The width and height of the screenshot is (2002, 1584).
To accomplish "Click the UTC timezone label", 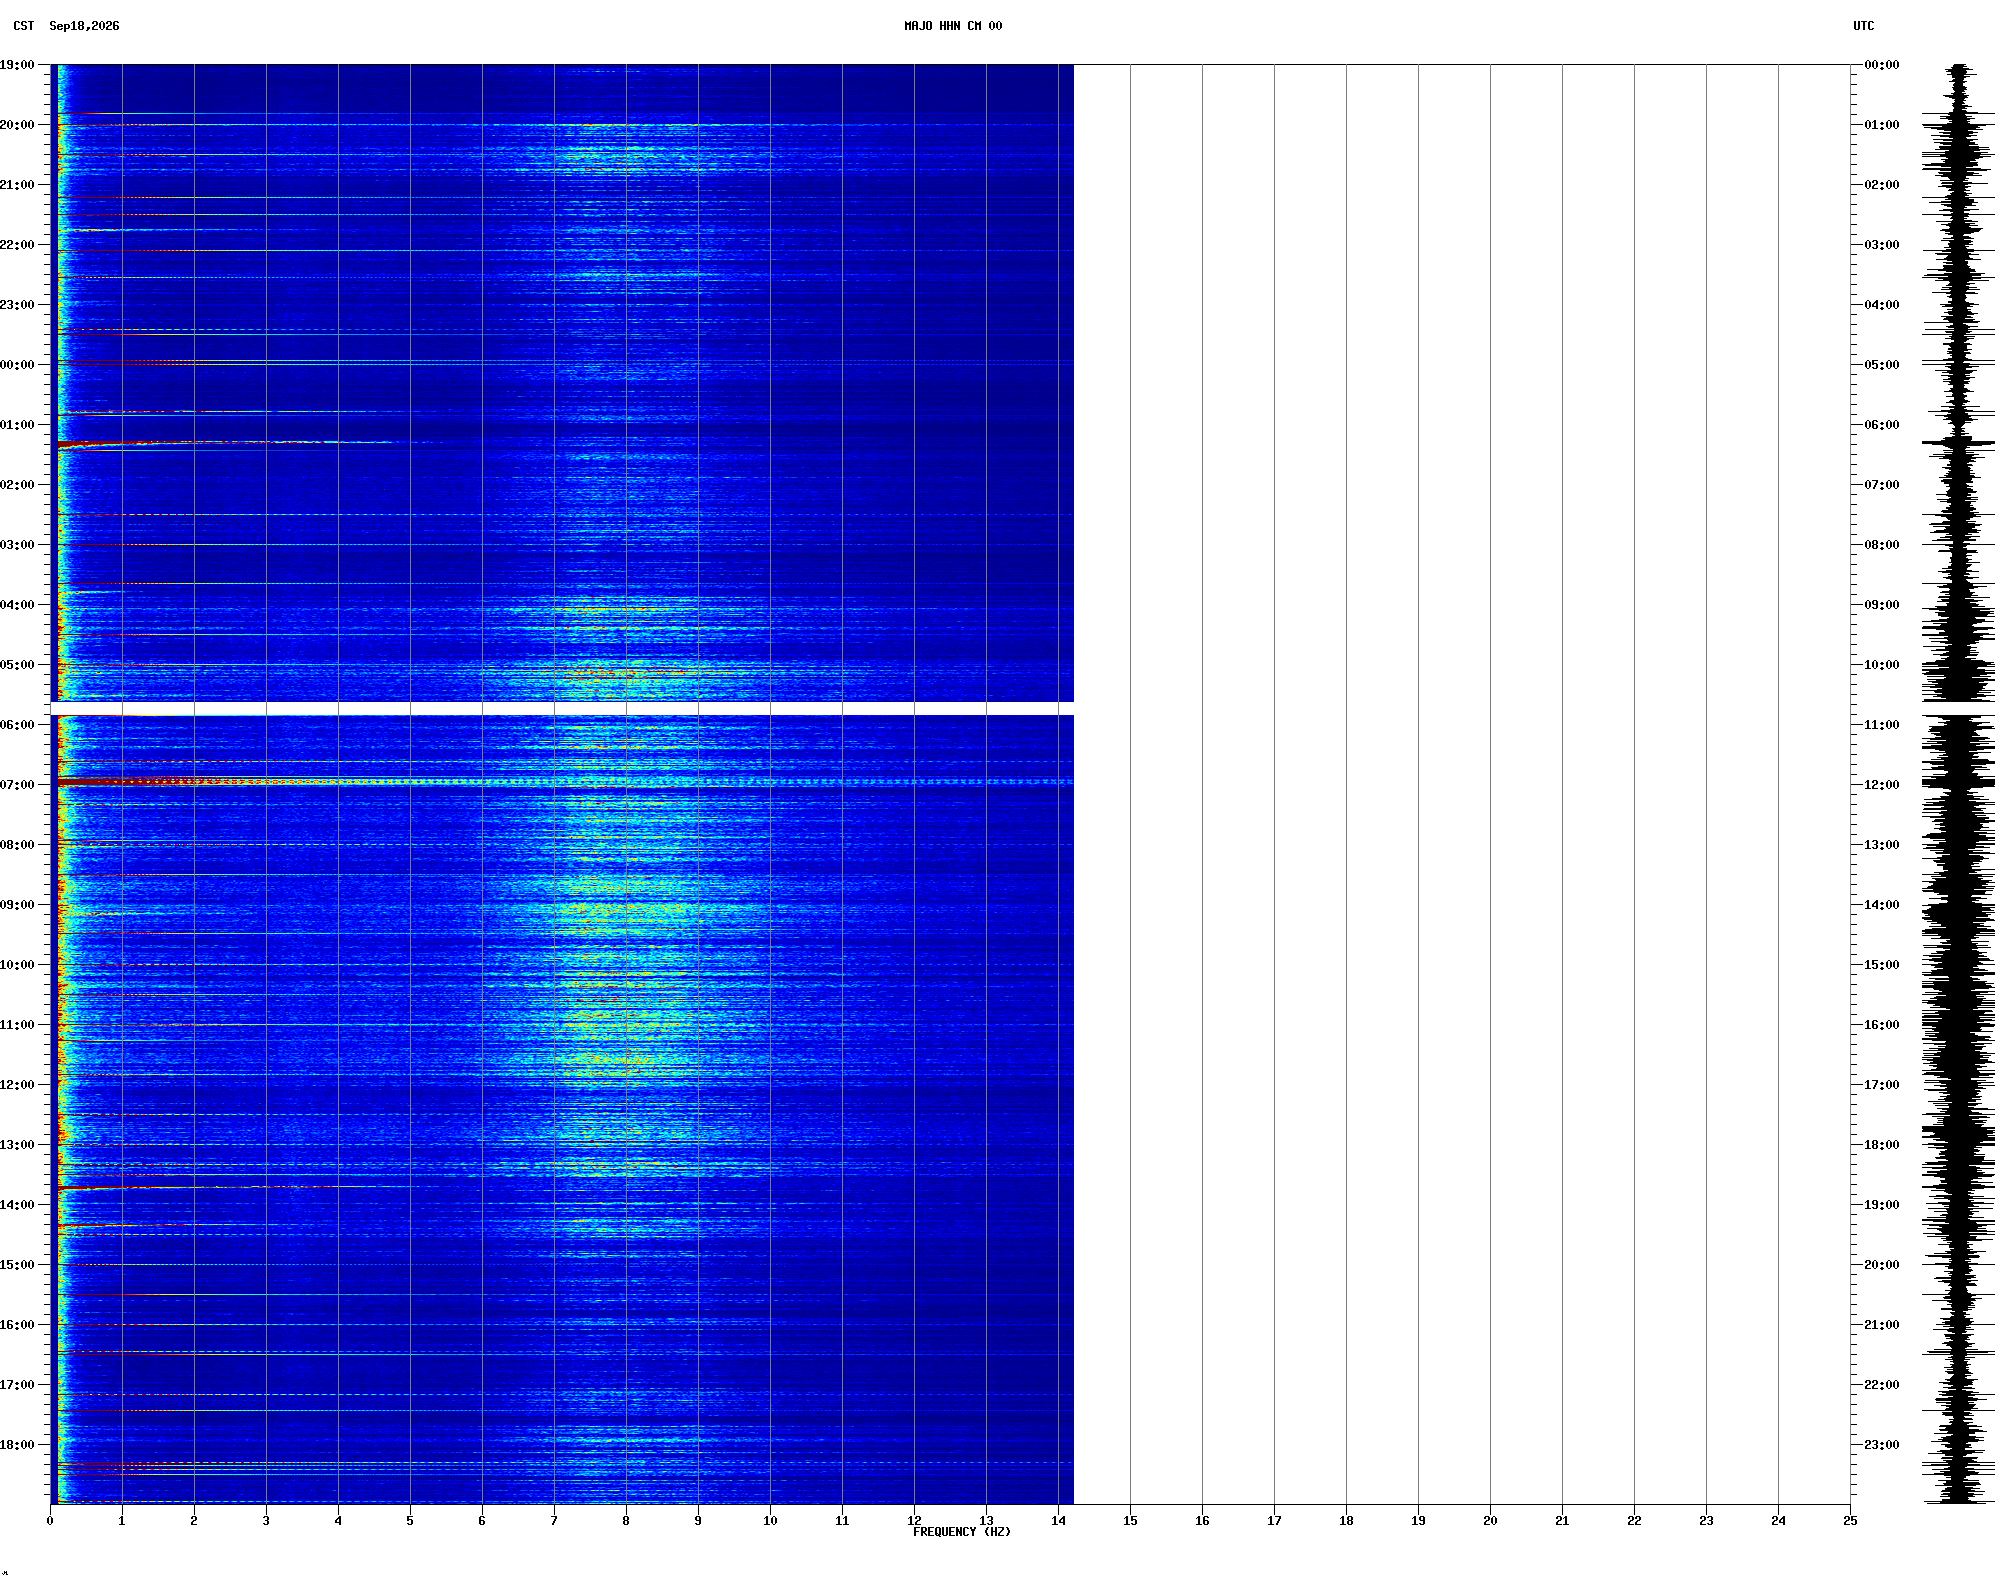I will click(x=1863, y=26).
